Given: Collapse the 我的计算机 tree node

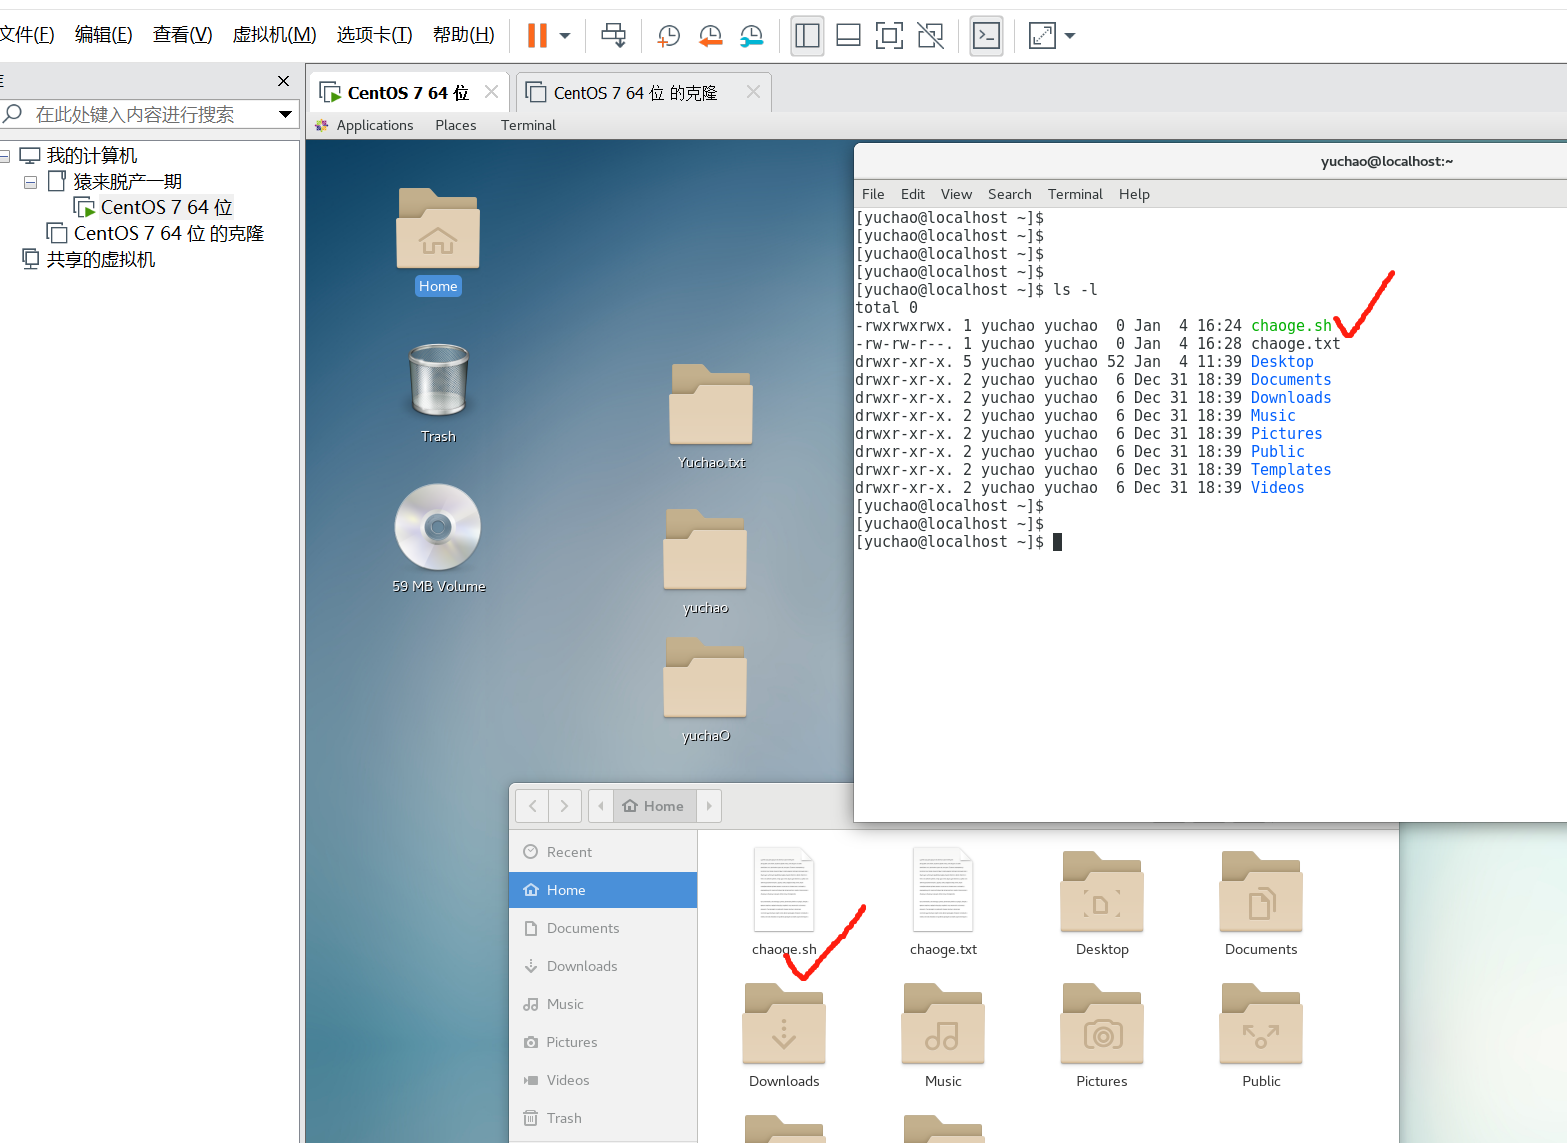Looking at the screenshot, I should tap(5, 156).
